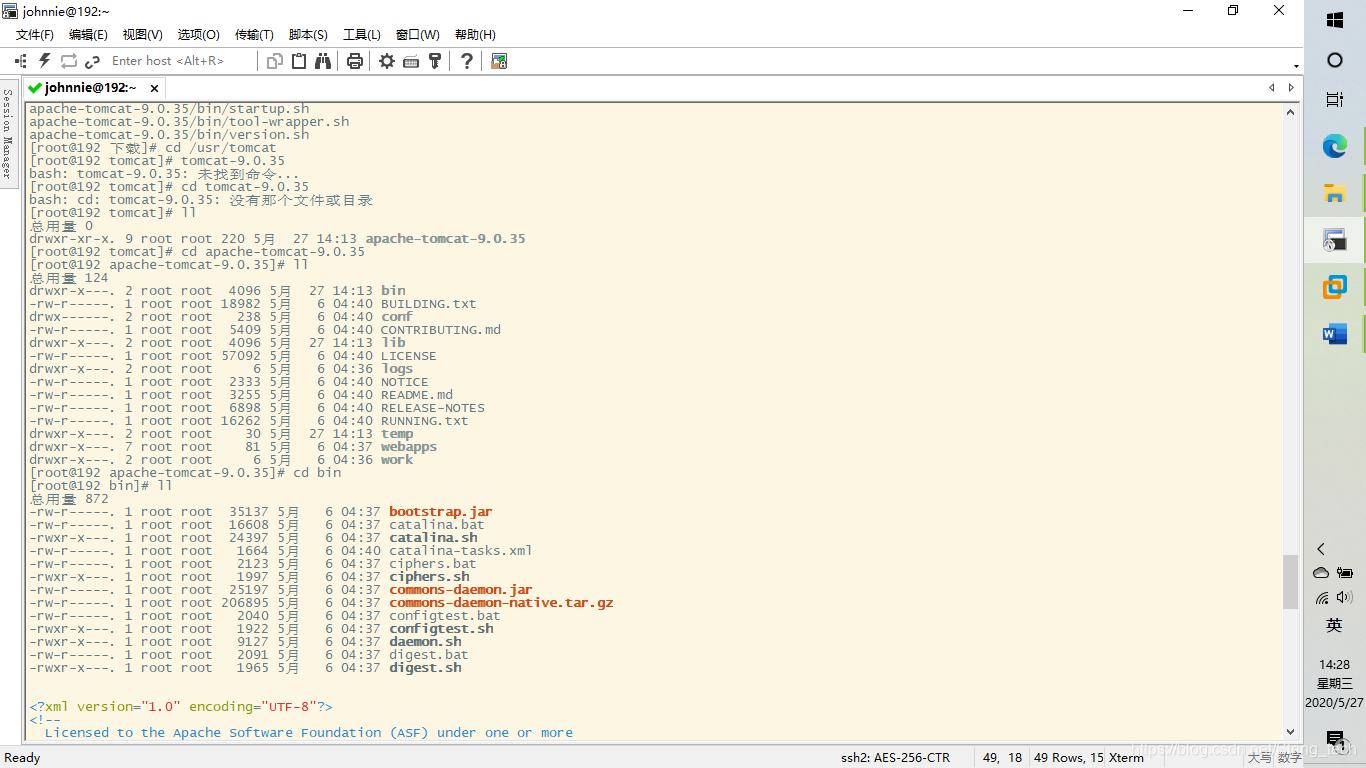Open Help via the question mark icon
The width and height of the screenshot is (1366, 768).
tap(467, 61)
